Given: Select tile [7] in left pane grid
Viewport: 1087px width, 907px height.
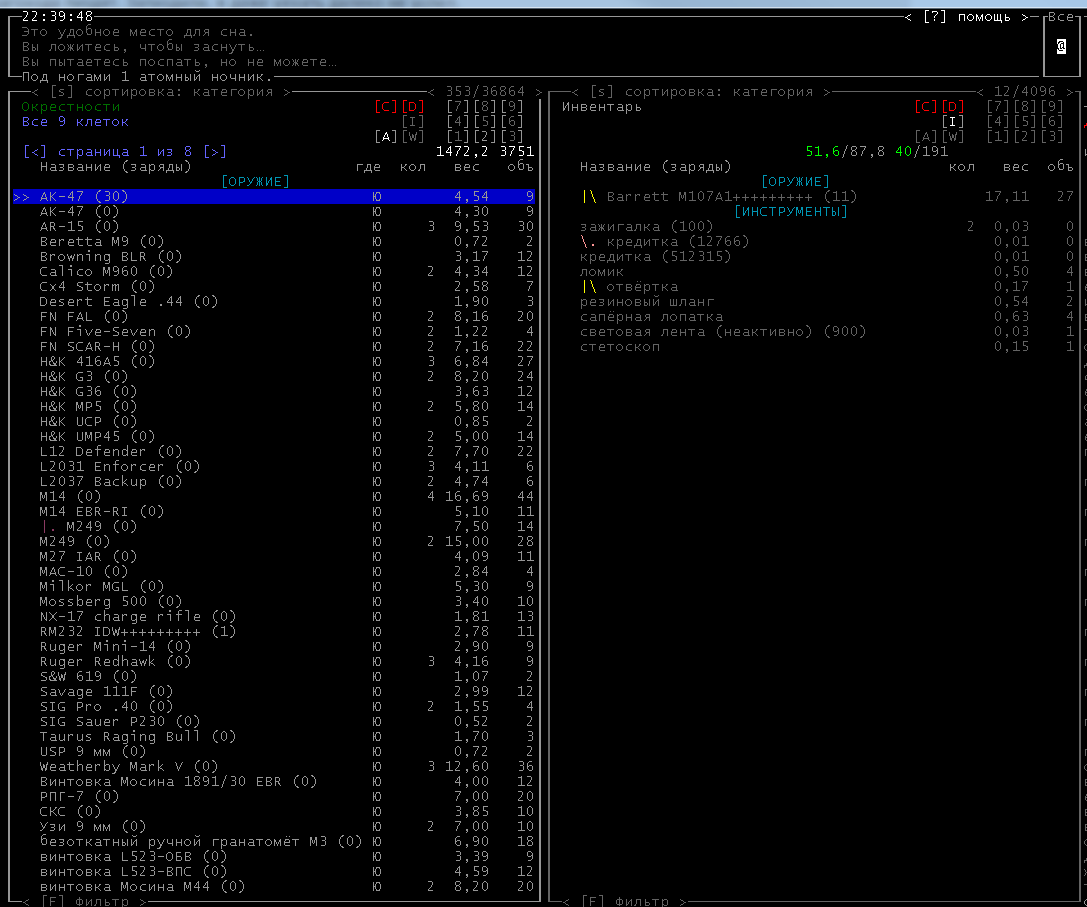Looking at the screenshot, I should pos(458,106).
